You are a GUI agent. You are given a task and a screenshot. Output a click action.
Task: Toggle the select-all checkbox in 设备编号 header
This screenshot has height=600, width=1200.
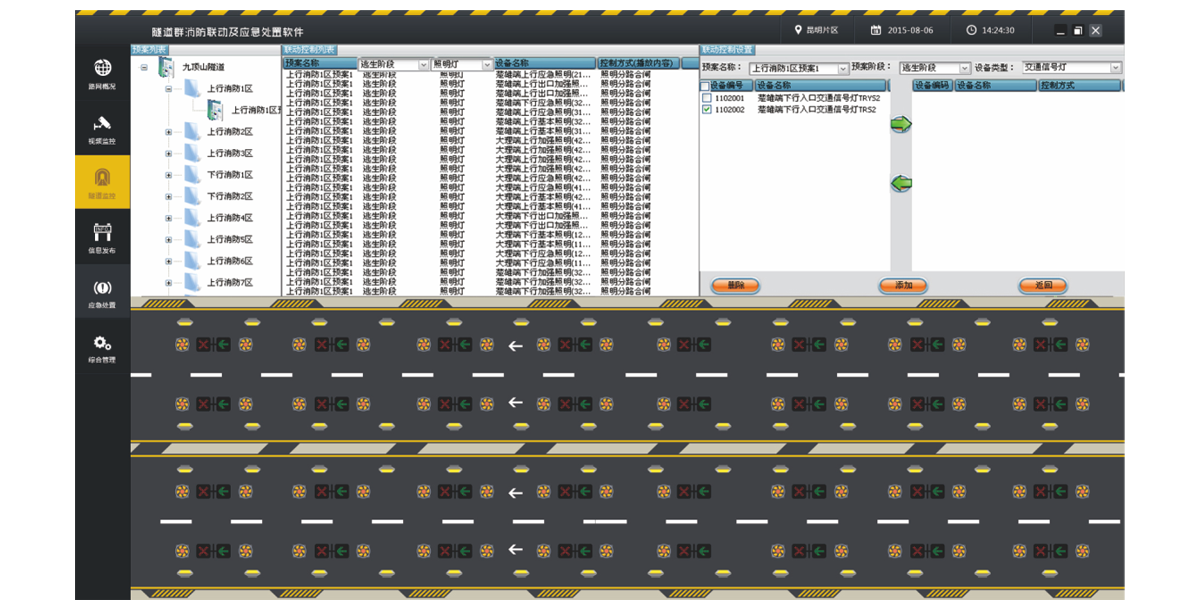point(705,86)
